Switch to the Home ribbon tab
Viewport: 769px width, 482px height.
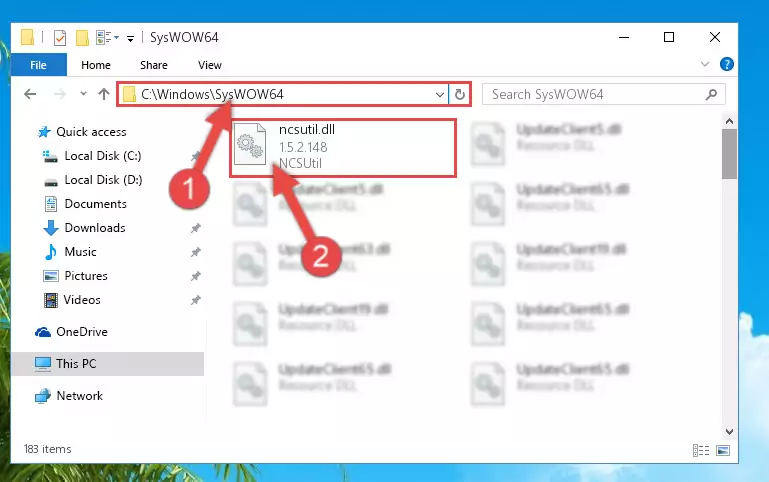pos(96,65)
